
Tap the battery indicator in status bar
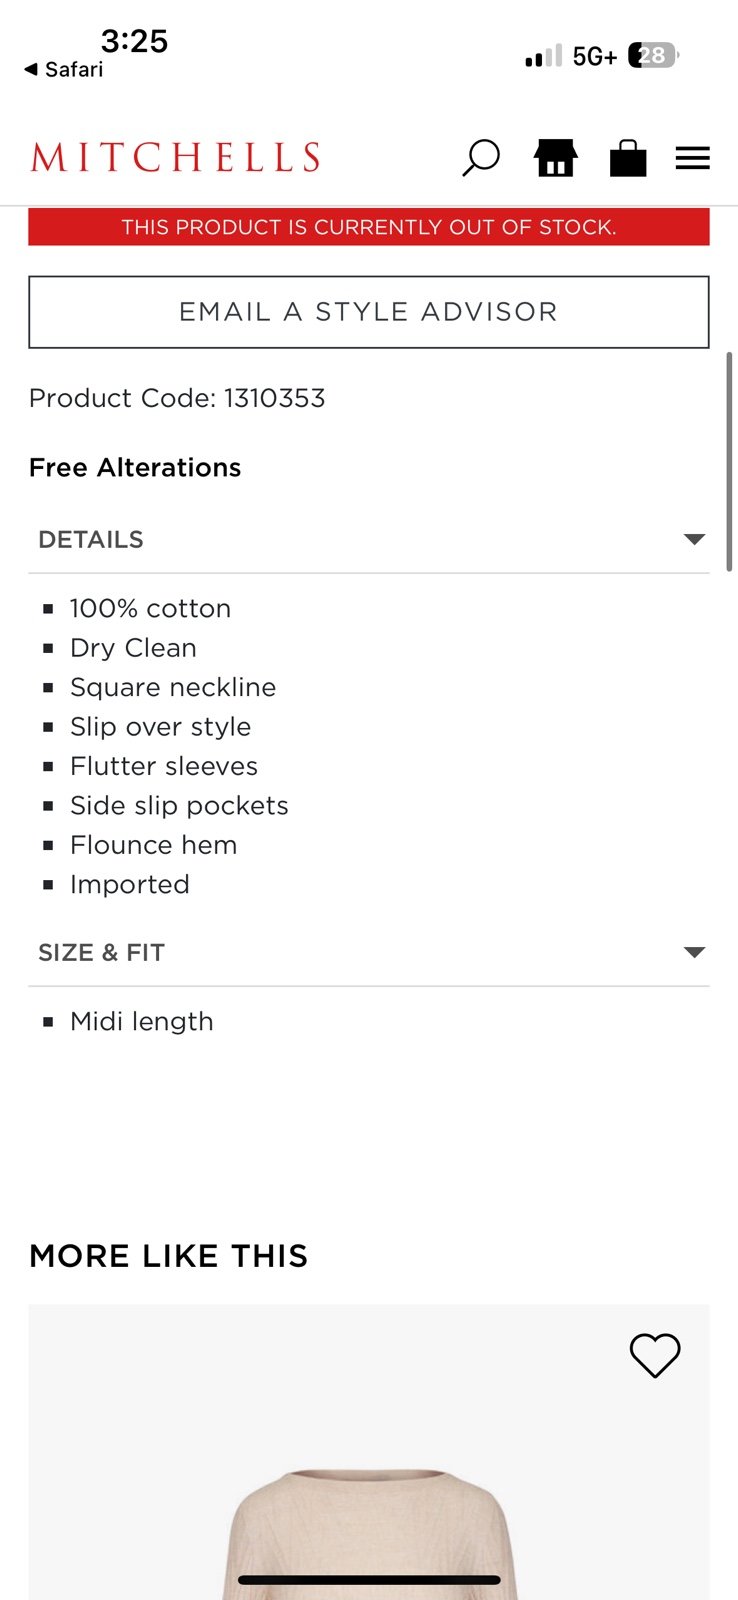(x=653, y=56)
